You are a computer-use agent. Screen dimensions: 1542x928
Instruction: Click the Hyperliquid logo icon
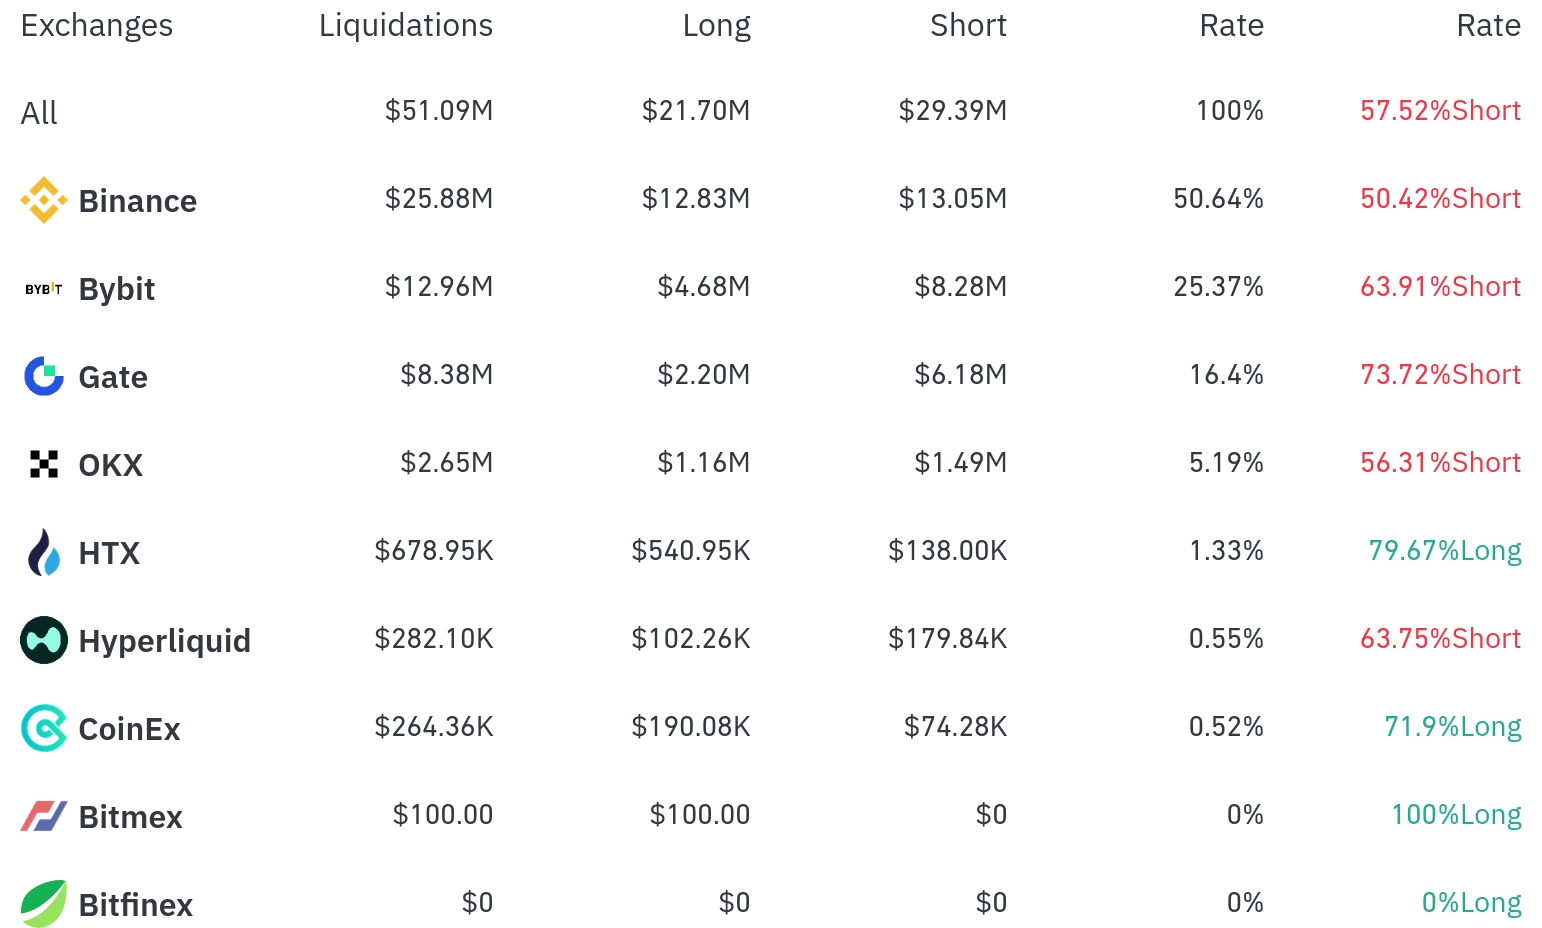click(x=44, y=641)
